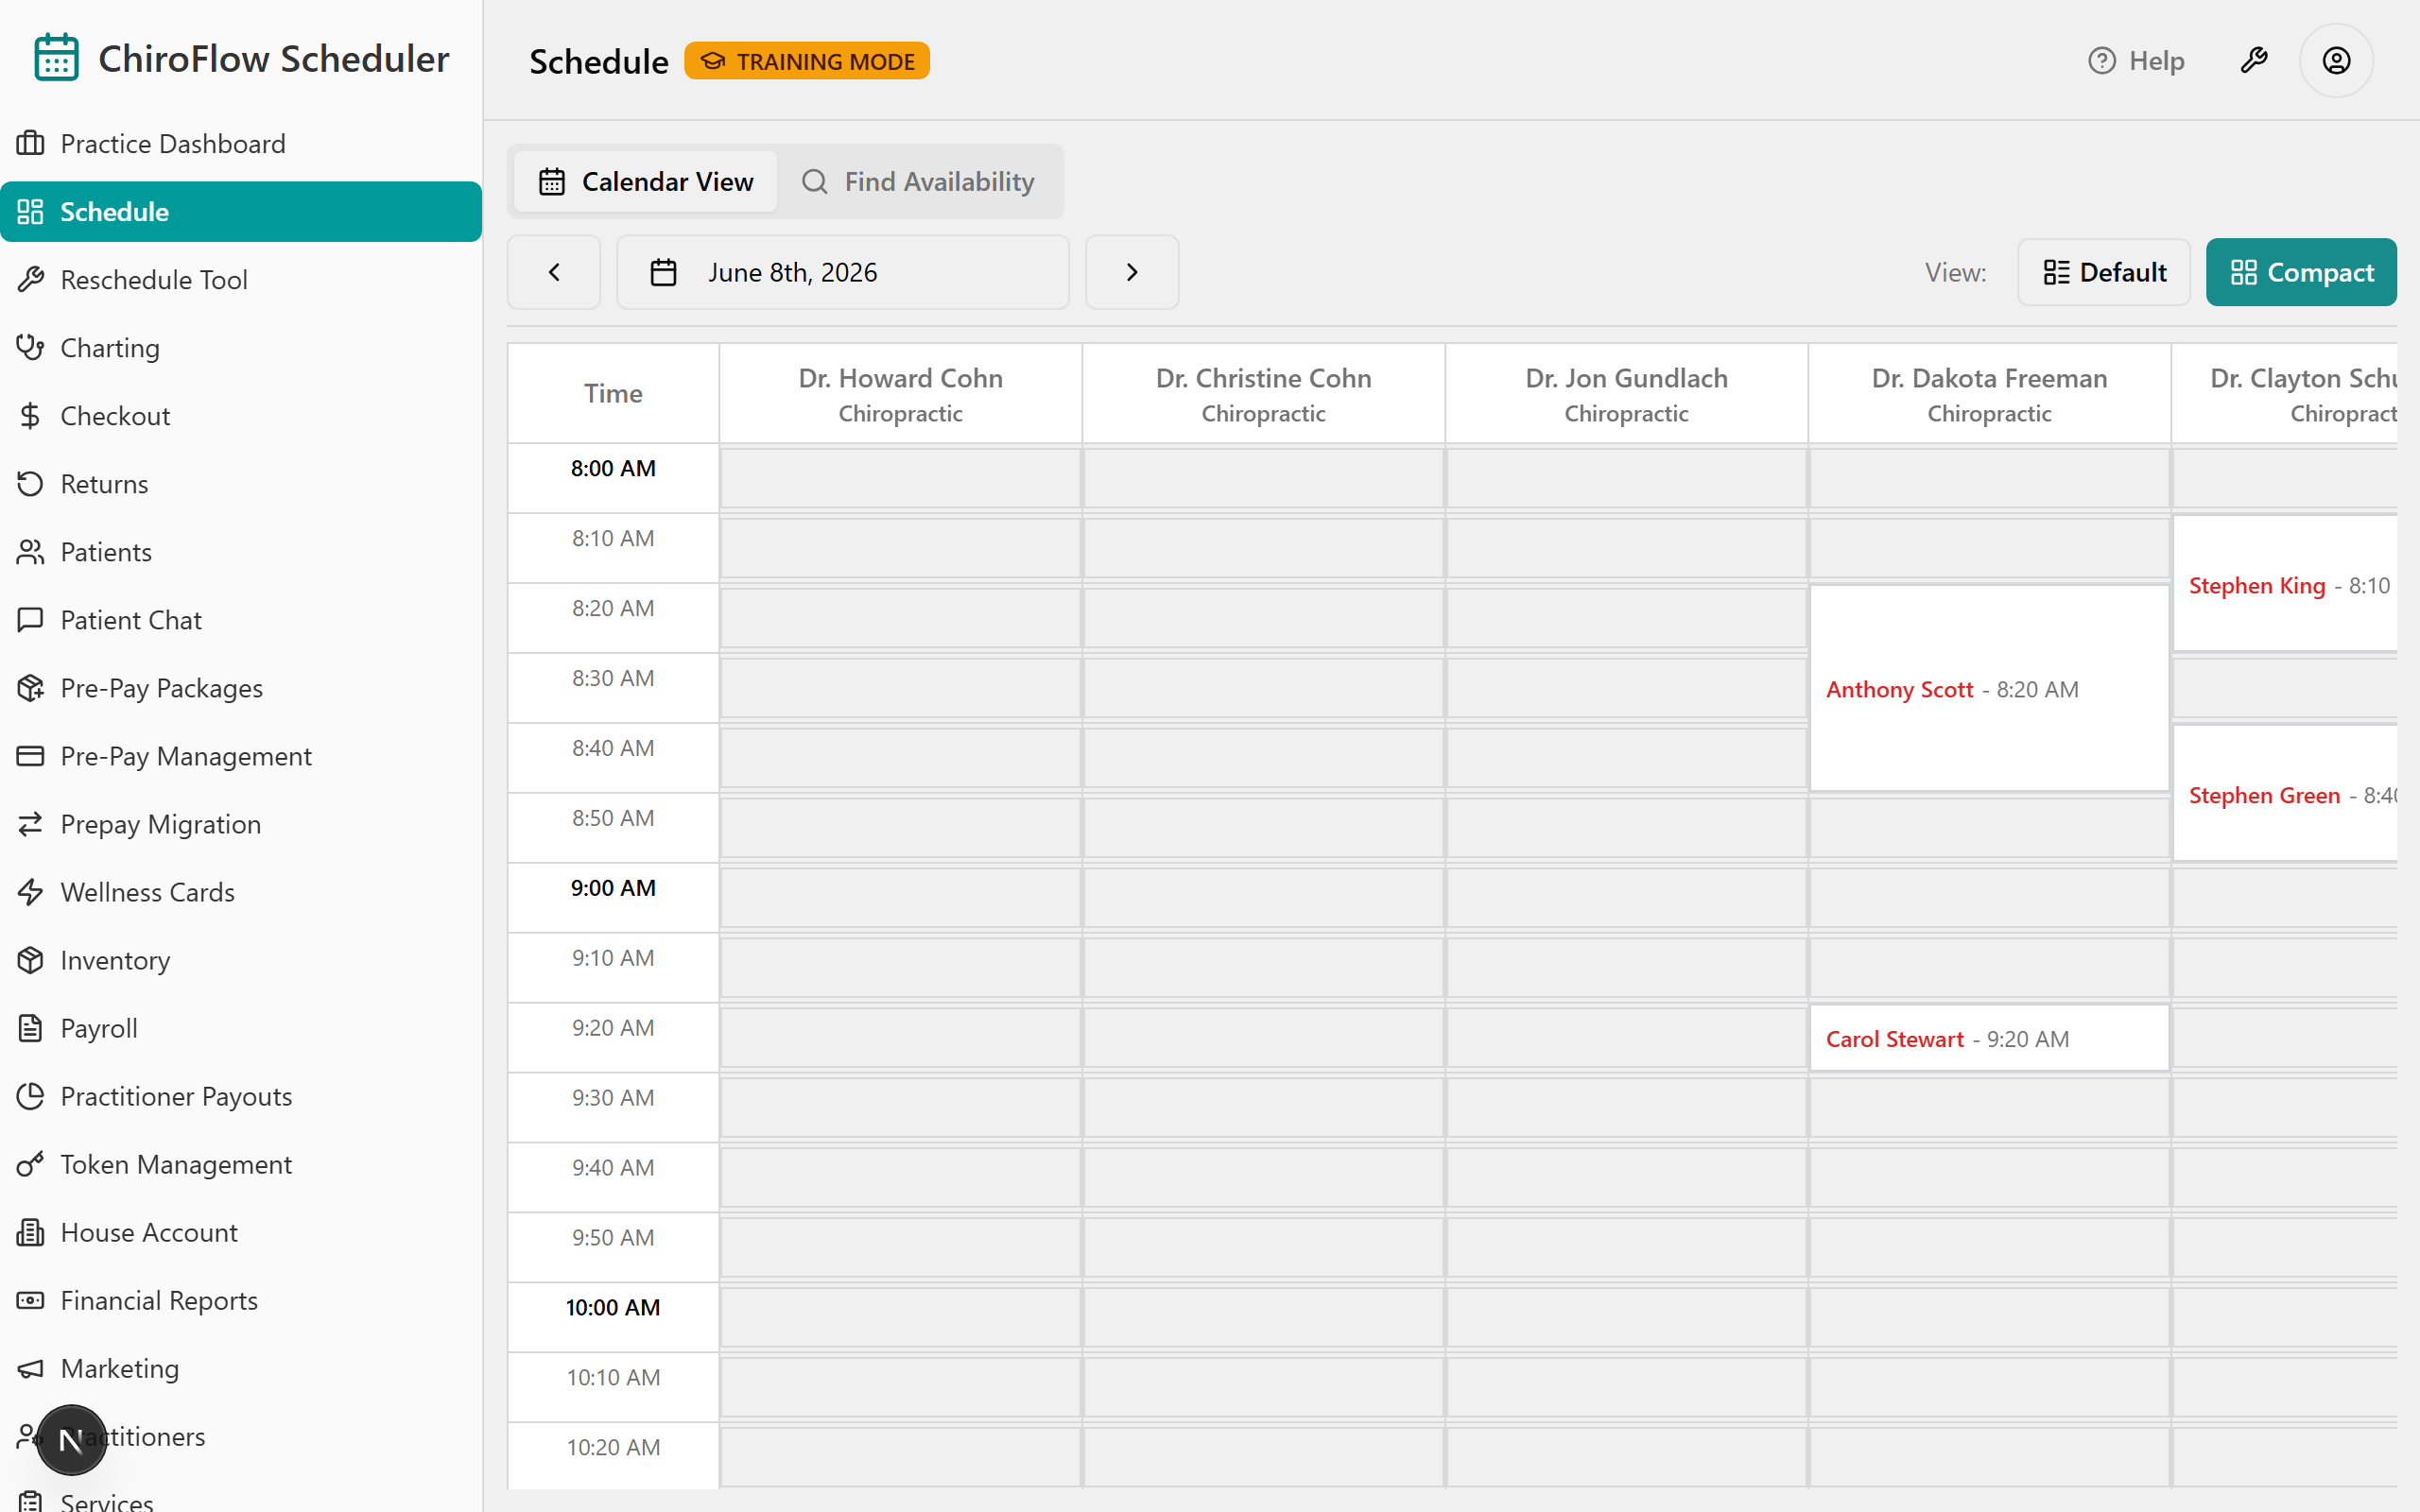Select Dr. Dakota Freeman 10:00 AM slot
The height and width of the screenshot is (1512, 2420).
pyautogui.click(x=1989, y=1318)
